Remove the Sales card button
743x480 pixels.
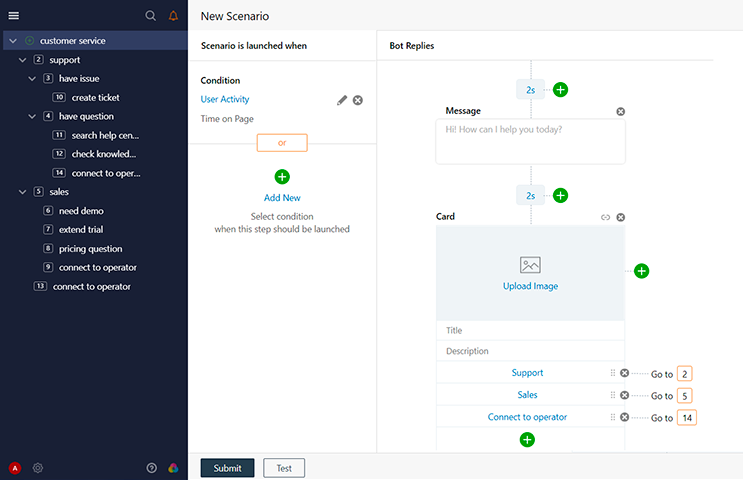click(x=625, y=395)
